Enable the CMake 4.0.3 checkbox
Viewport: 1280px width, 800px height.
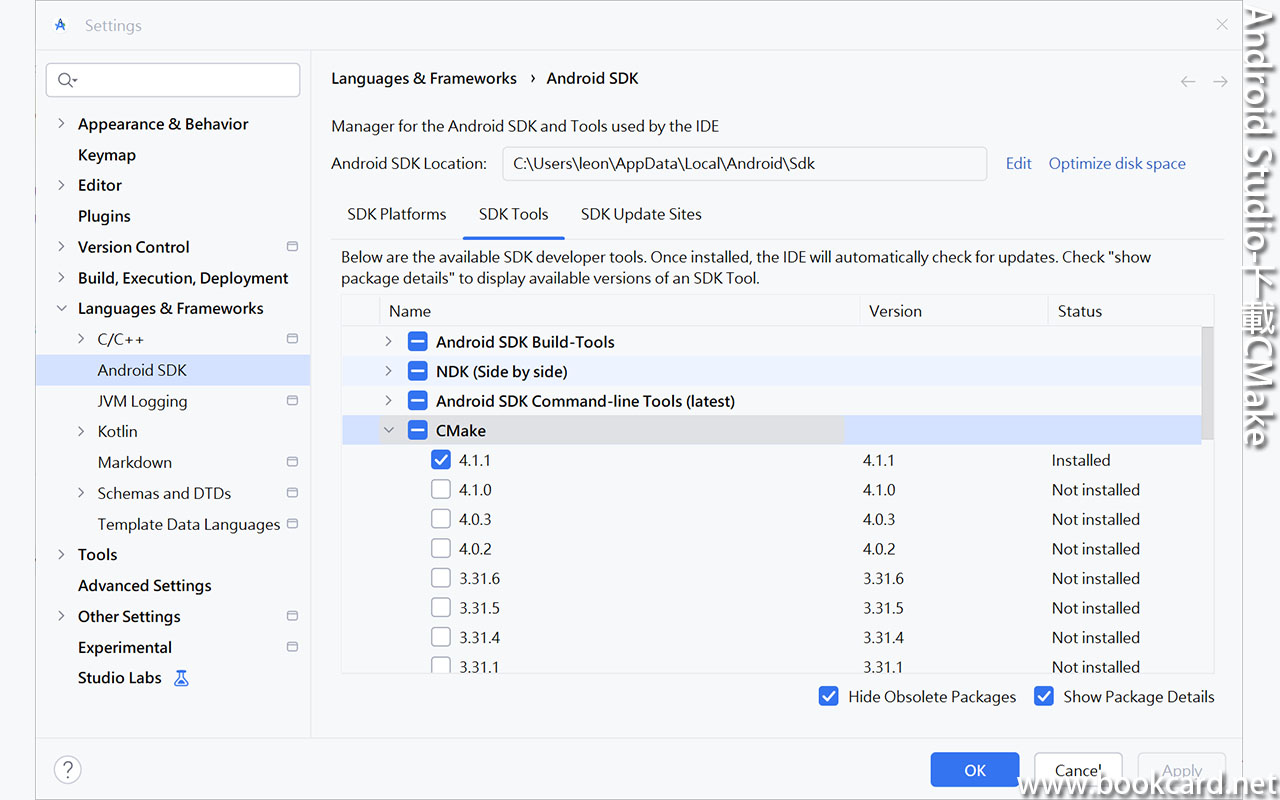point(441,519)
